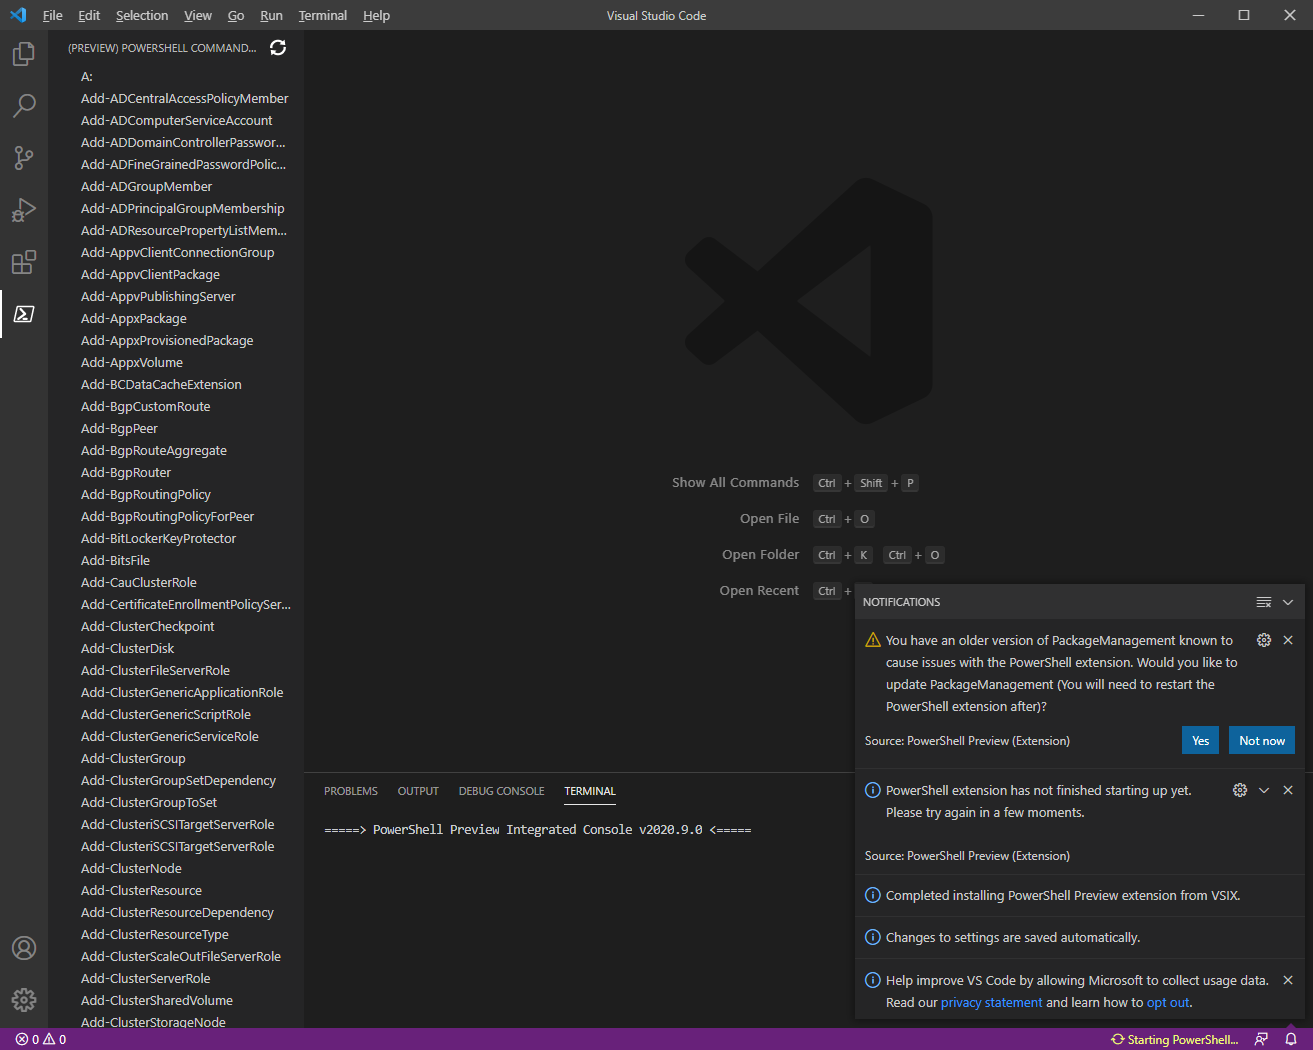
Task: Click the Starting PowerShell status item
Action: (1174, 1040)
